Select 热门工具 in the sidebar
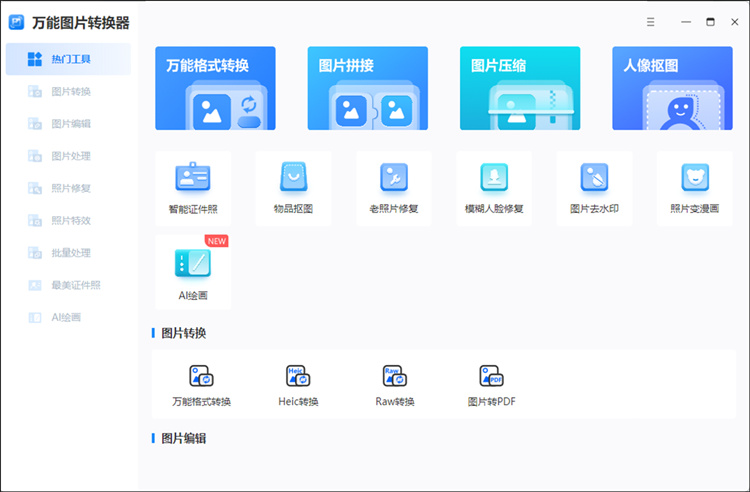750x492 pixels. pos(68,59)
